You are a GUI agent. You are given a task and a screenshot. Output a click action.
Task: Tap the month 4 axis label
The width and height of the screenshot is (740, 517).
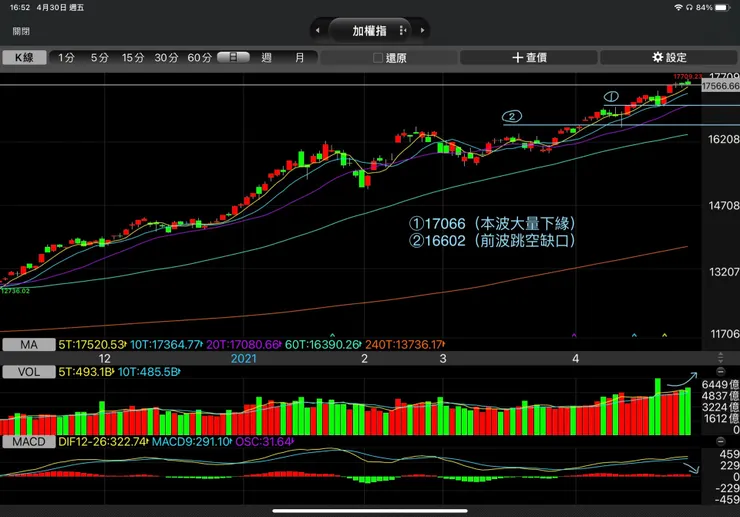click(575, 359)
